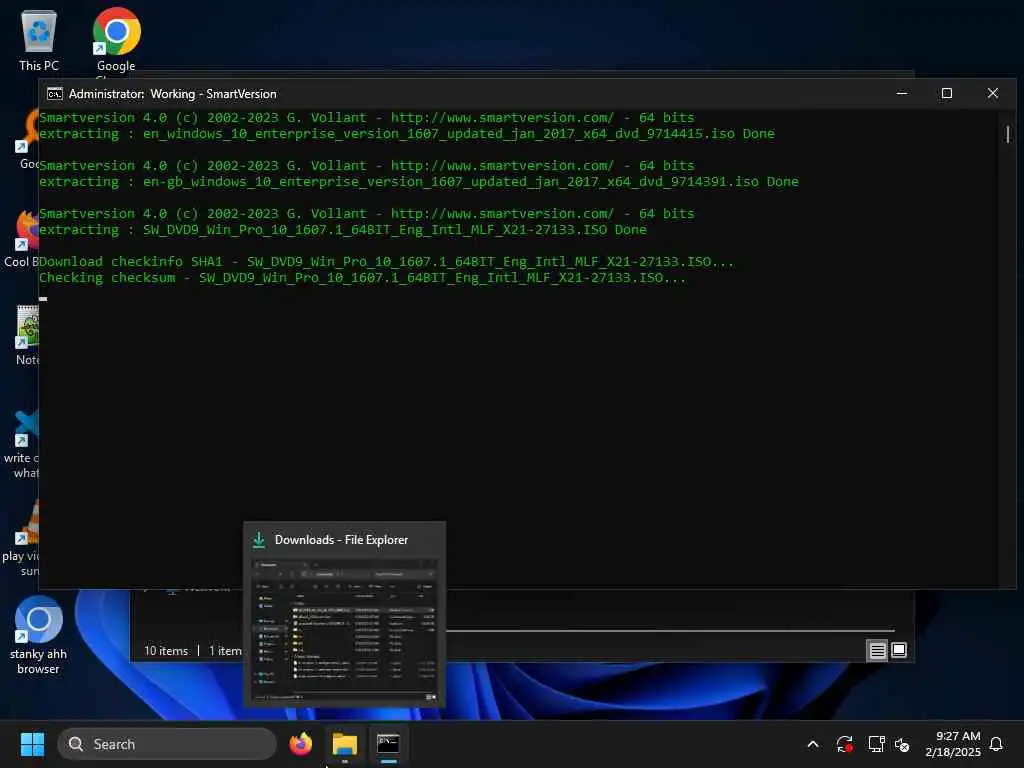1024x768 pixels.
Task: Click the Windows Update tray icon
Action: click(844, 744)
